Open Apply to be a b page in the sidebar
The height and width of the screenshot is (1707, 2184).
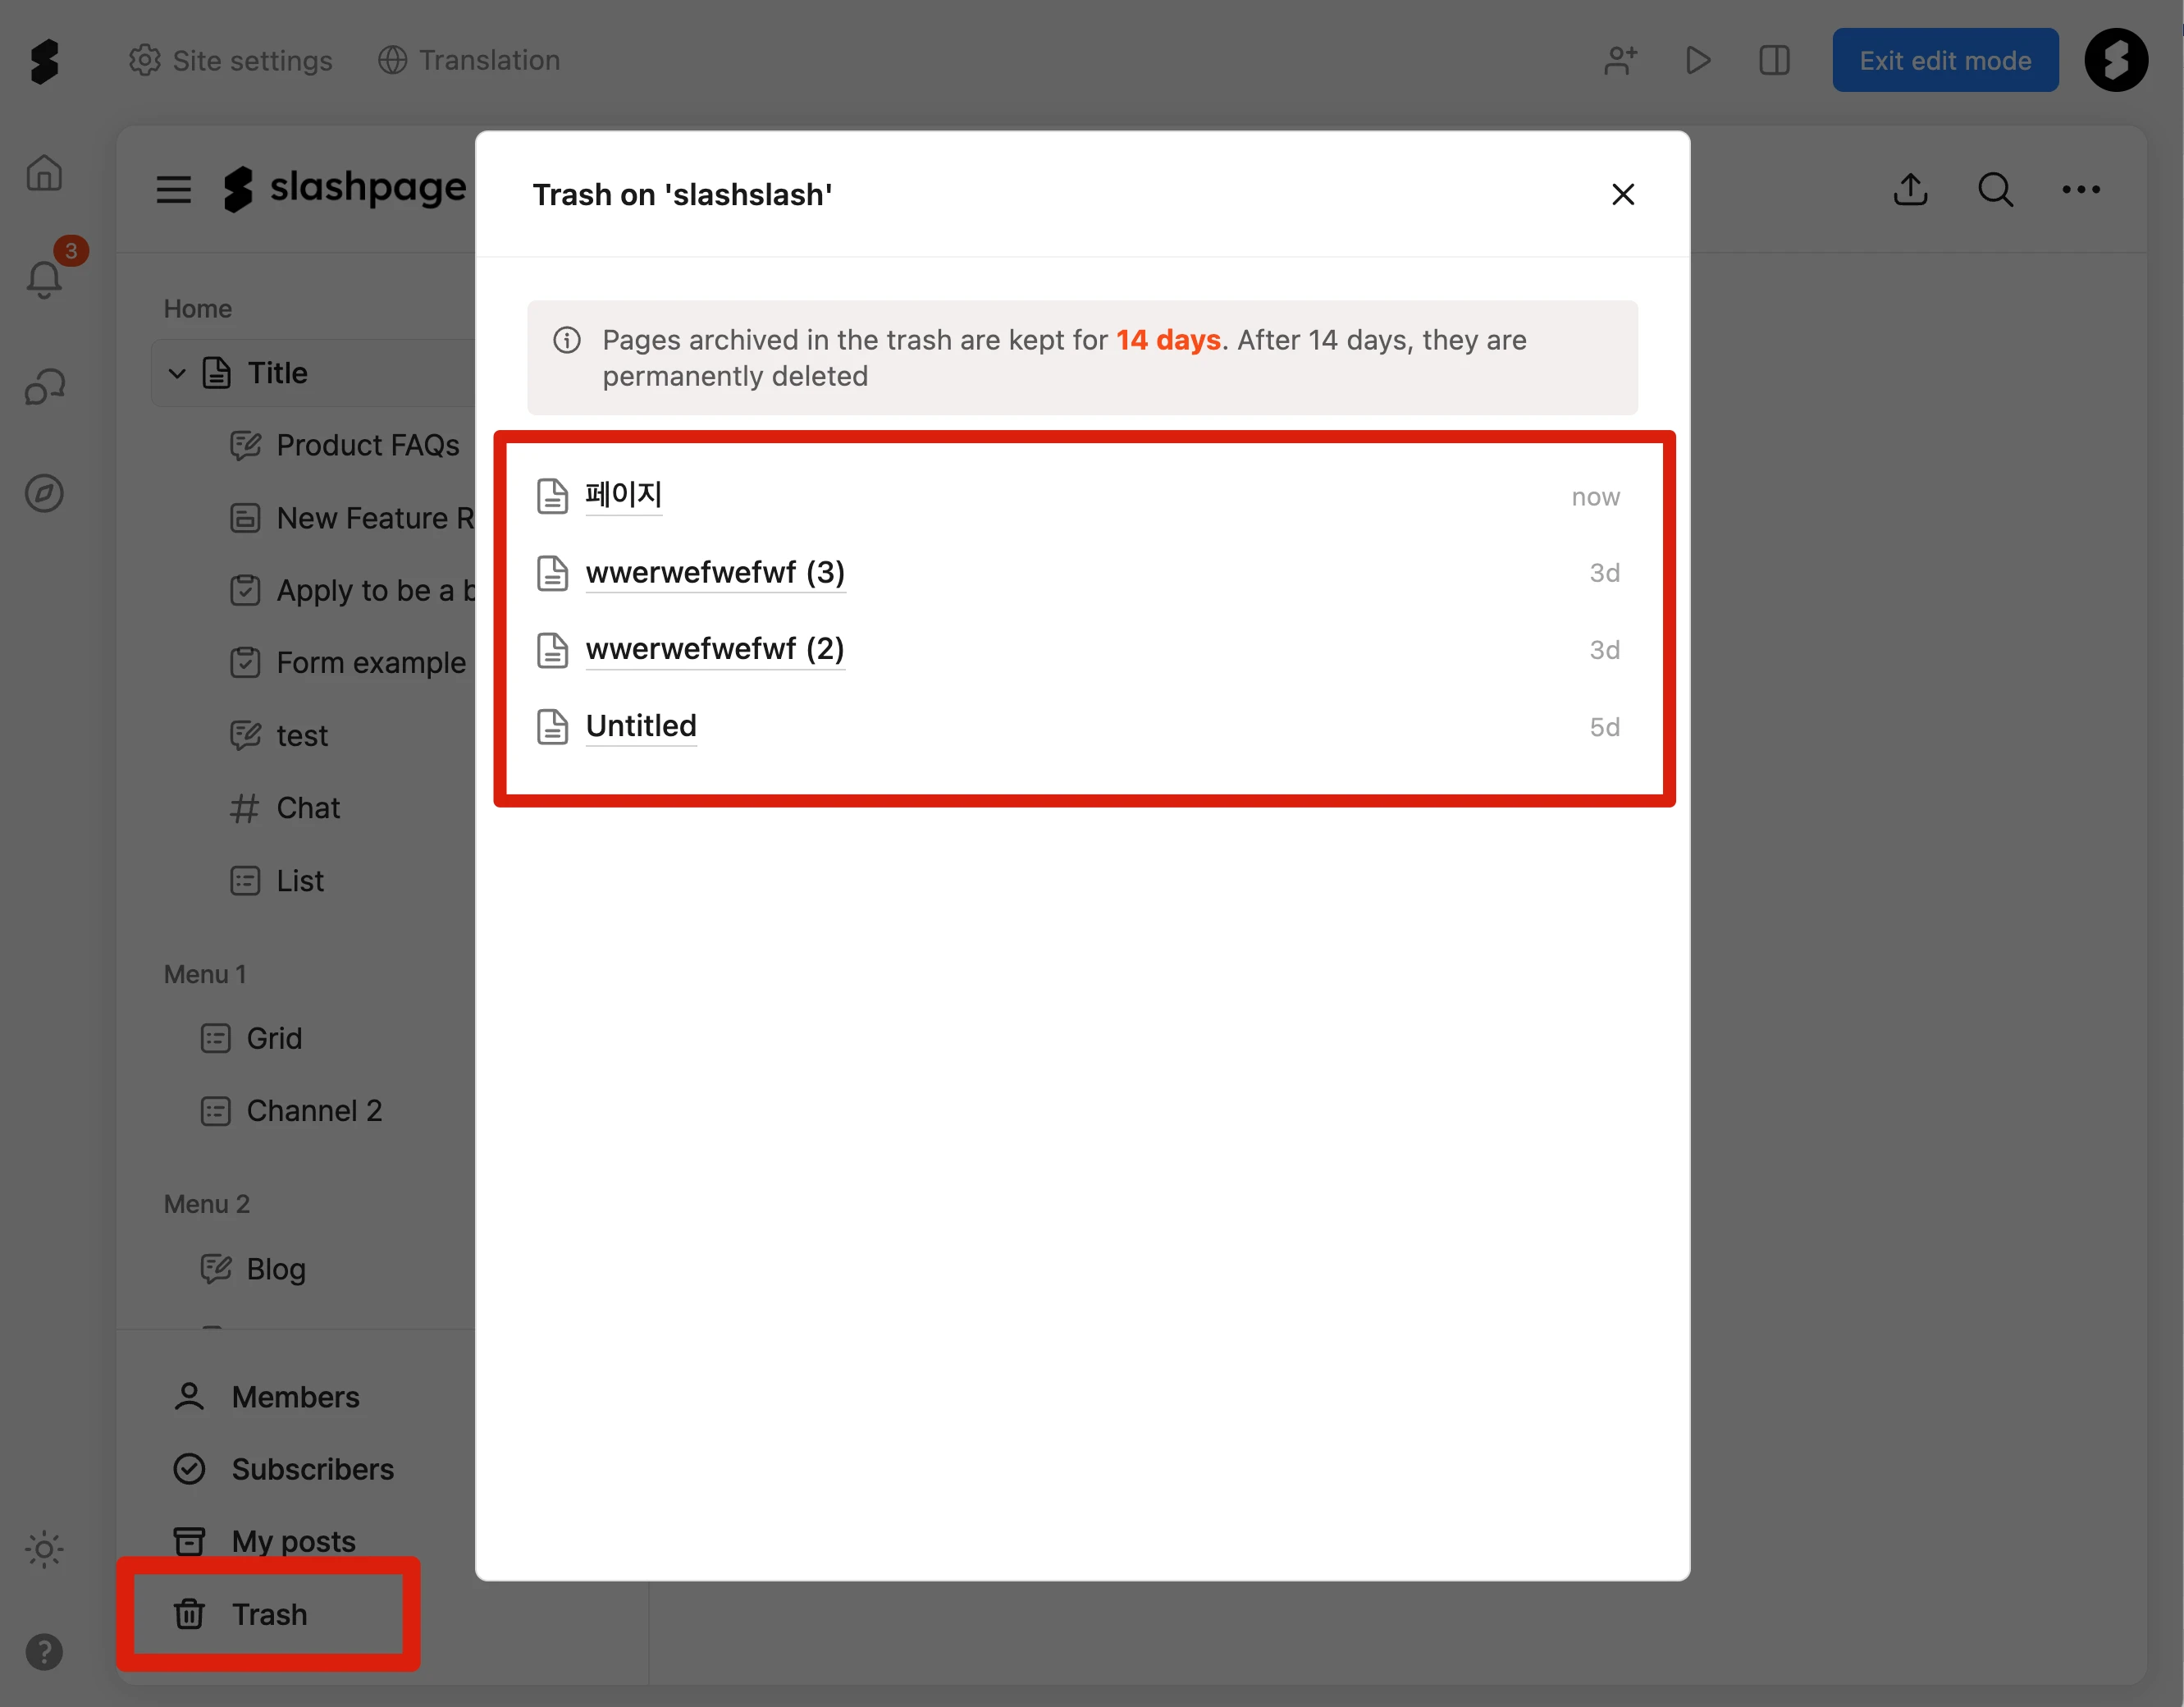pyautogui.click(x=352, y=590)
